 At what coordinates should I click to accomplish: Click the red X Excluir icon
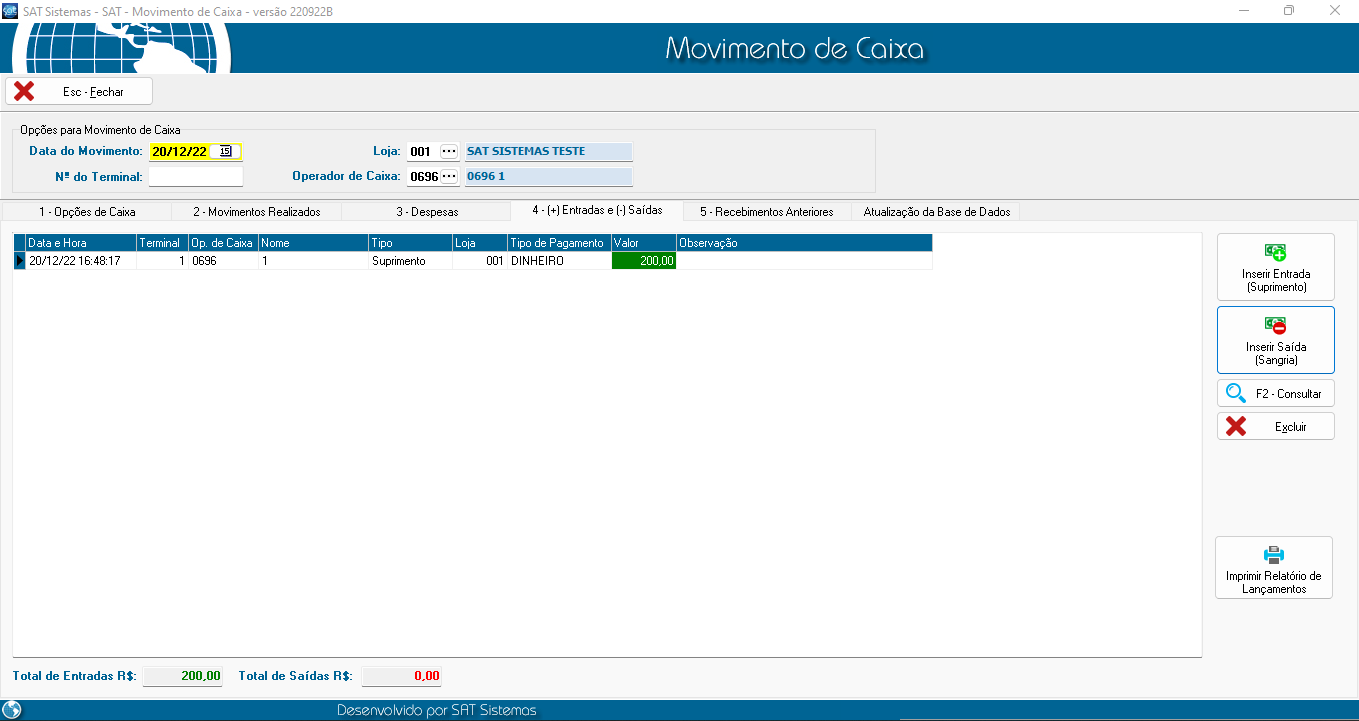point(1236,426)
